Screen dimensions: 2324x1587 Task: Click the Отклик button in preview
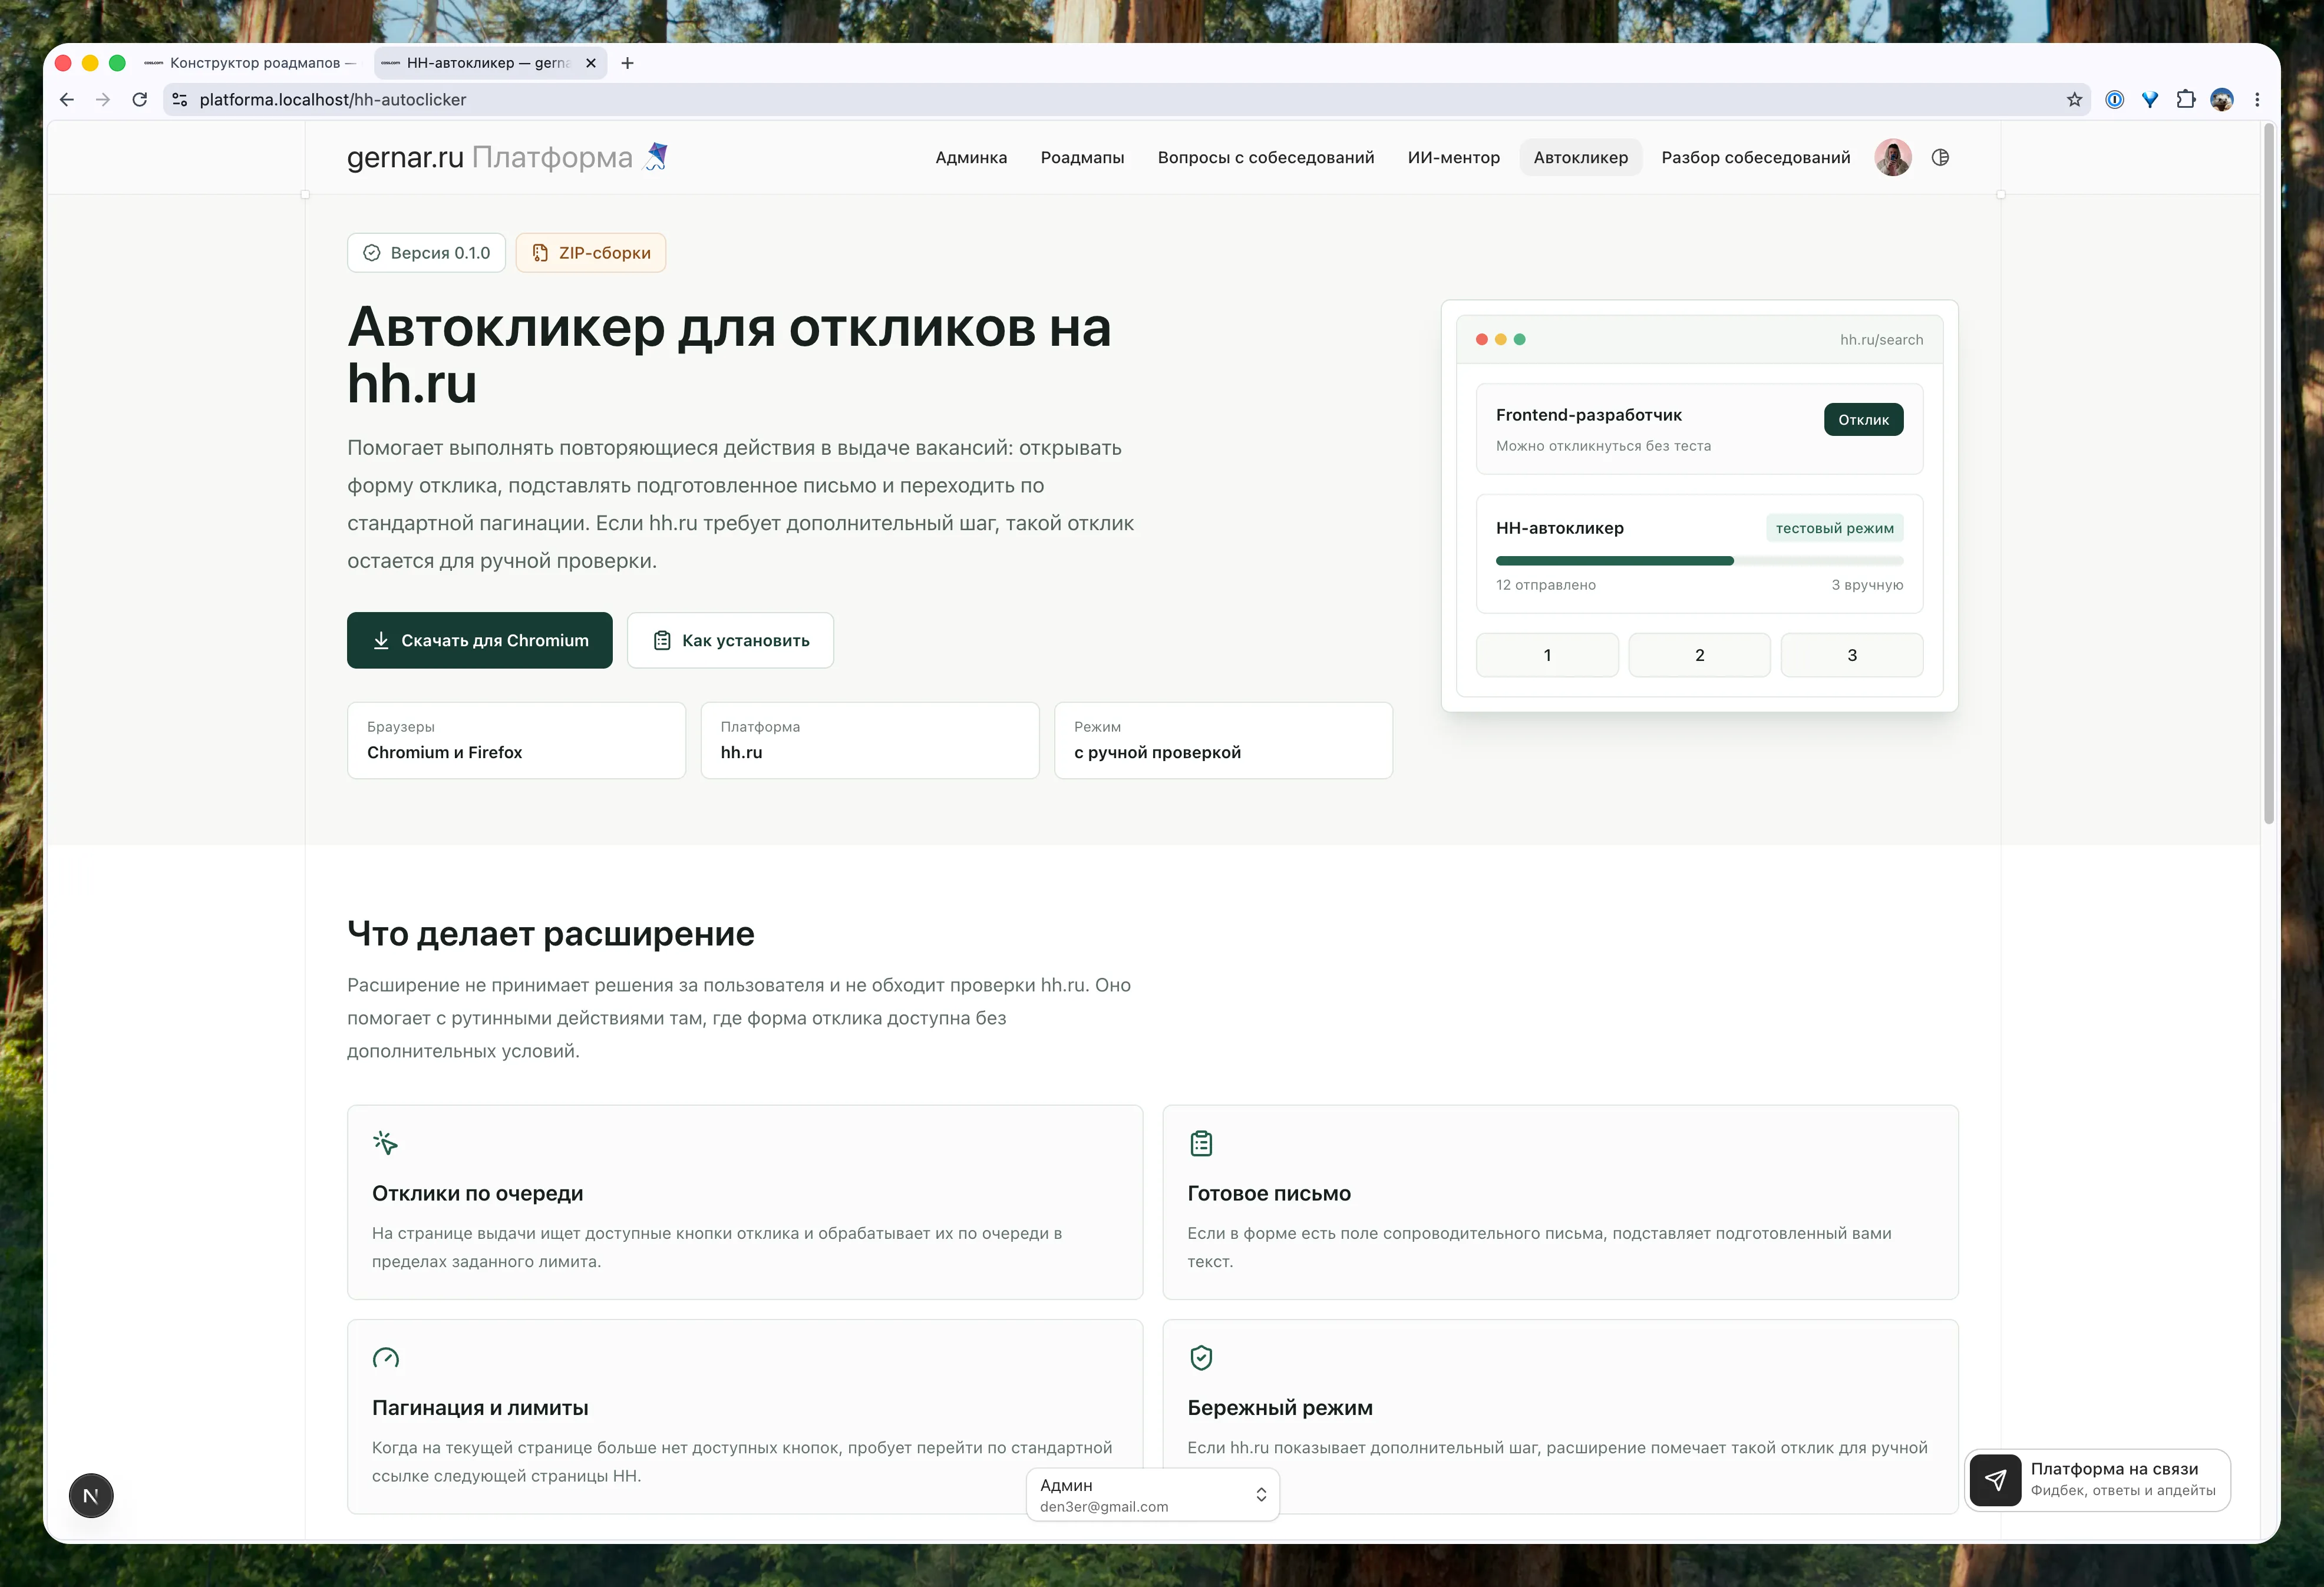(x=1863, y=419)
